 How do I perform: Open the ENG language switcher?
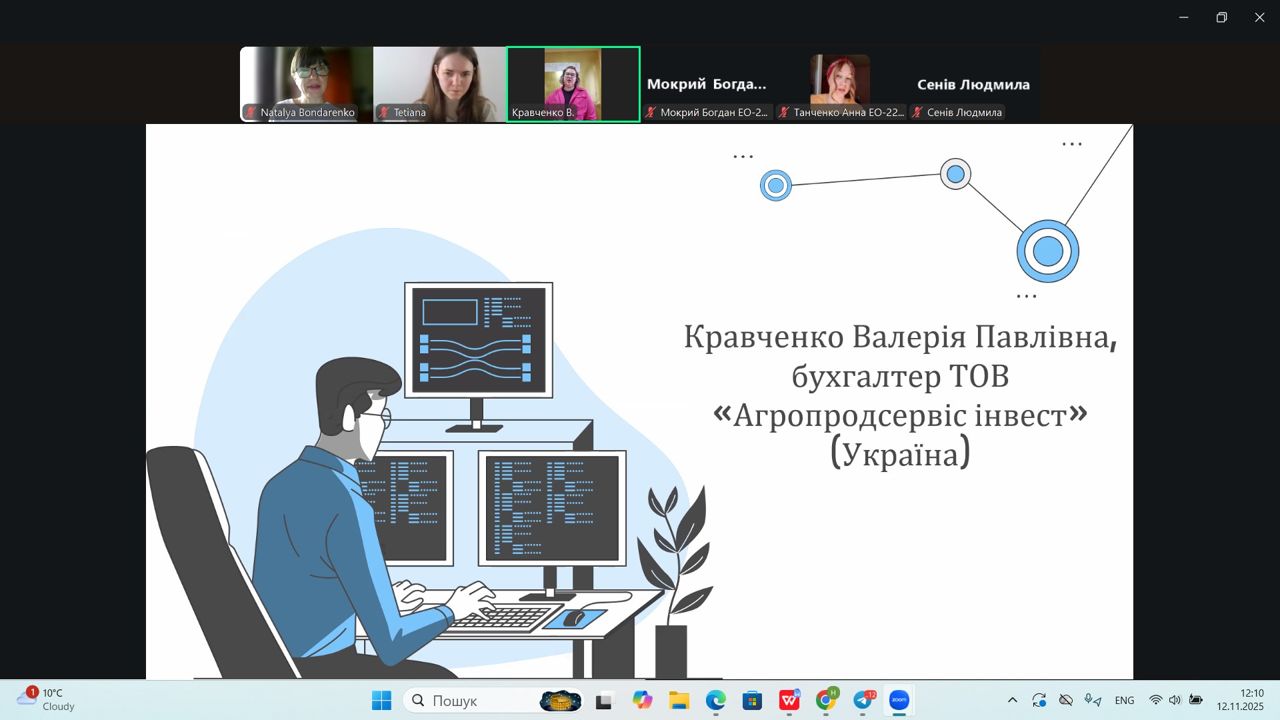(x=1124, y=700)
